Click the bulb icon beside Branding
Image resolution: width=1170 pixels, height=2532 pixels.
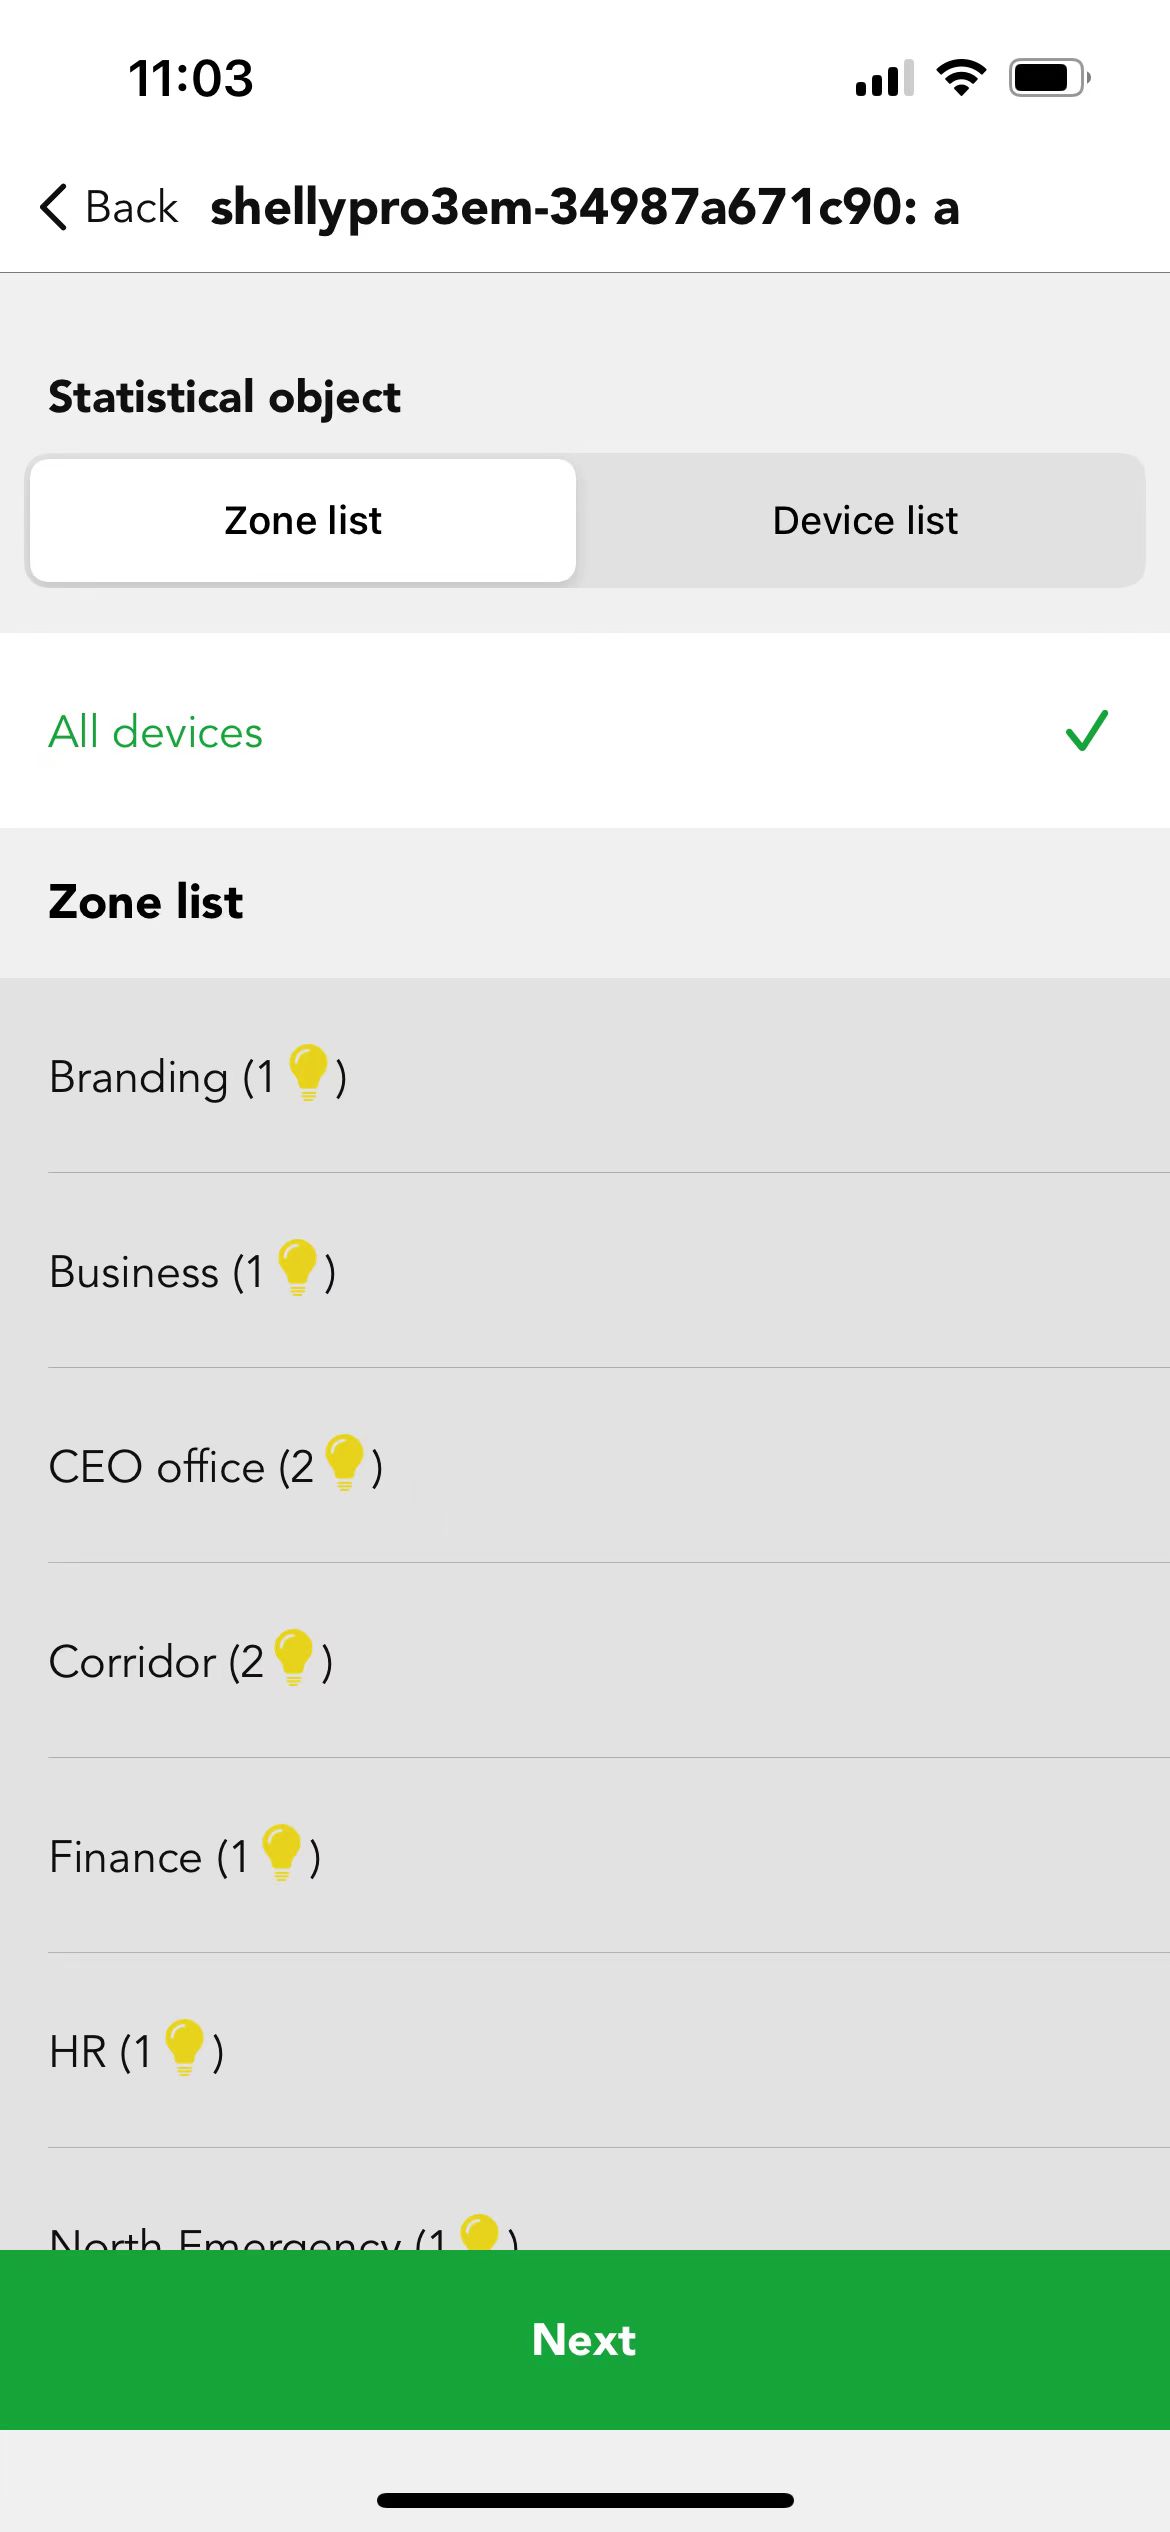click(308, 1073)
